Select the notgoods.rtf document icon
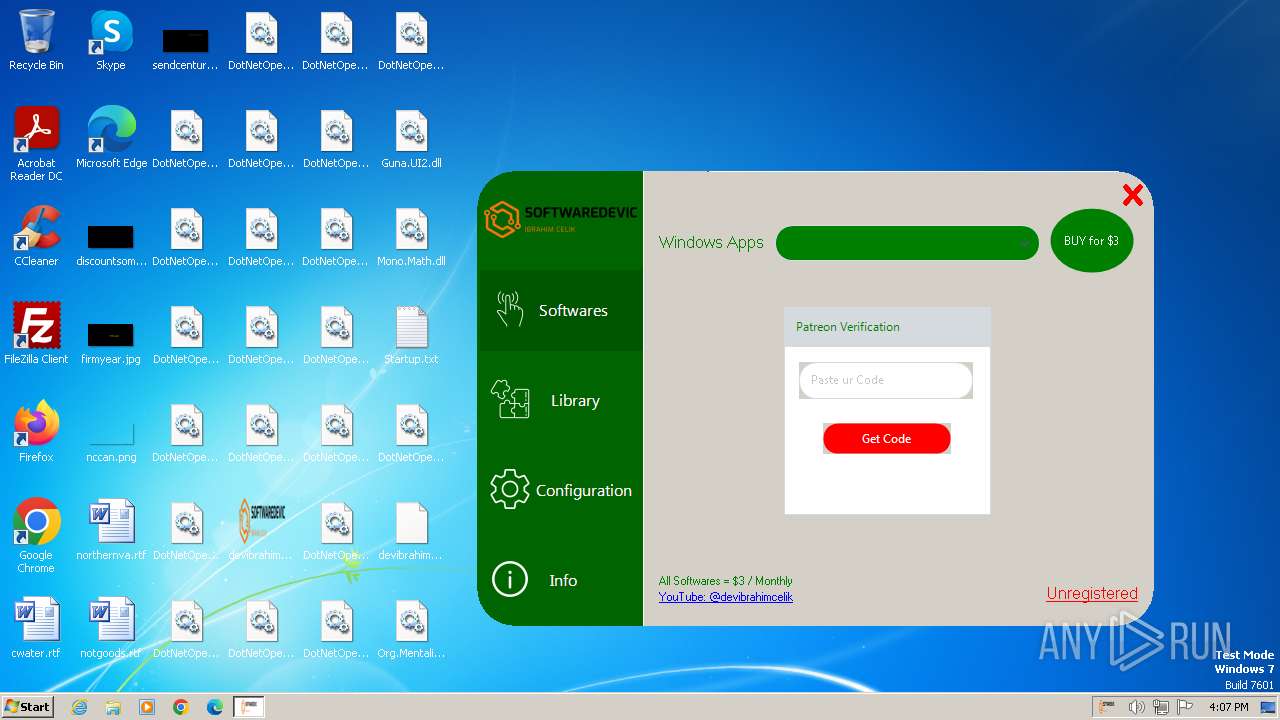The width and height of the screenshot is (1280, 720). 111,628
